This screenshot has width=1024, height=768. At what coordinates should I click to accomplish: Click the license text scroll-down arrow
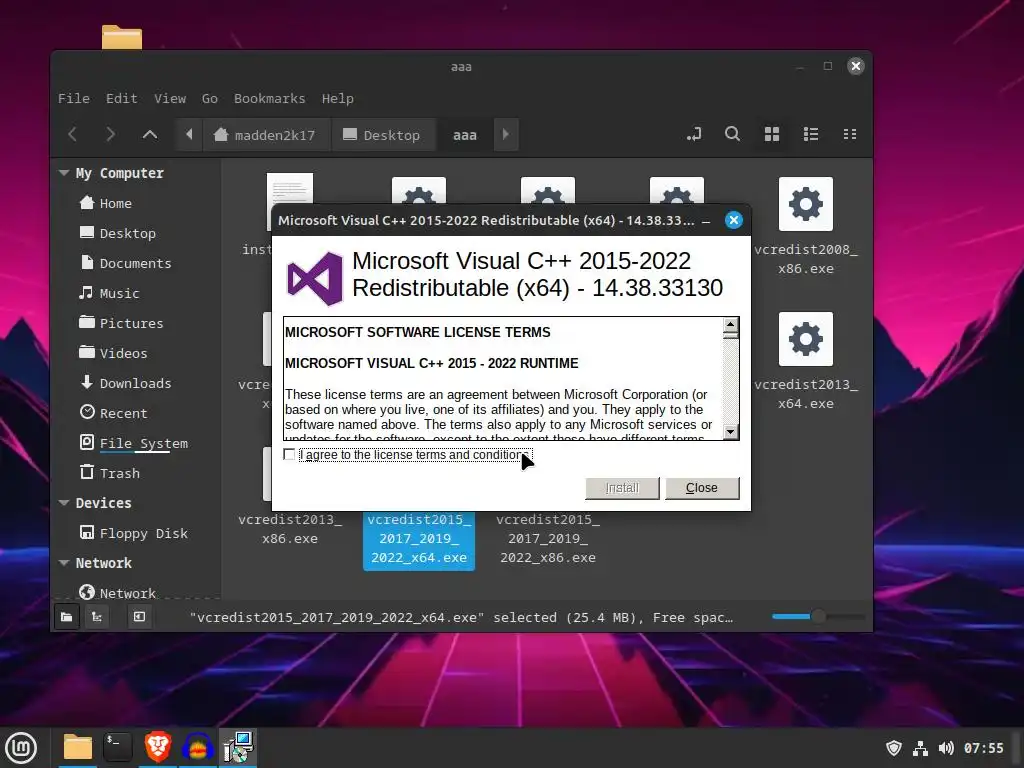point(730,432)
